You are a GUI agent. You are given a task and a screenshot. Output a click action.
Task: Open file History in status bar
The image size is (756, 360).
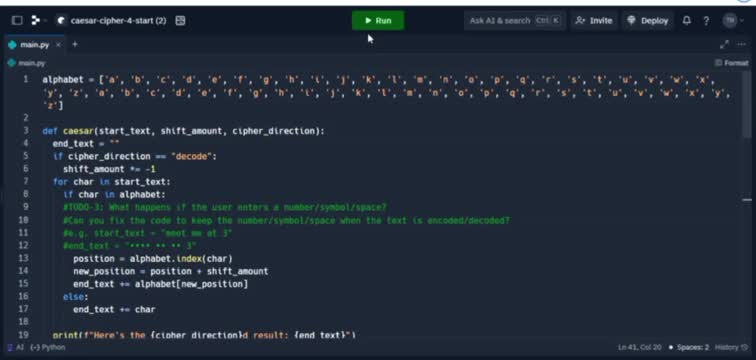[x=729, y=347]
